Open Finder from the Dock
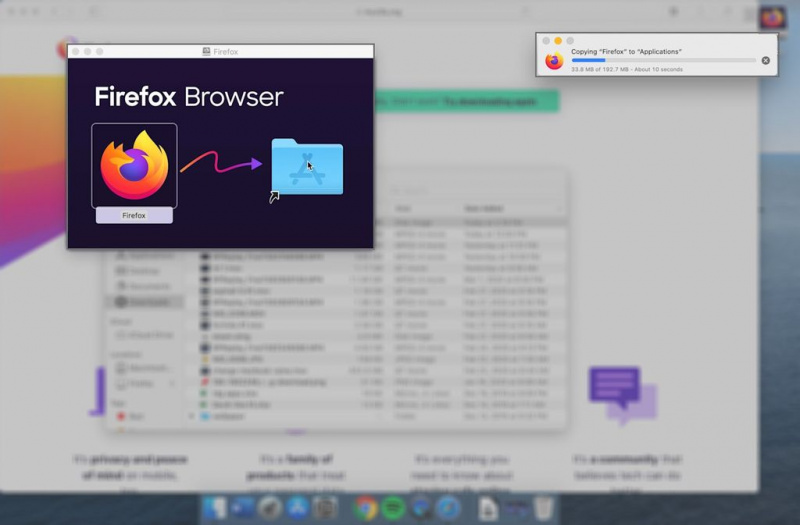The height and width of the screenshot is (525, 800). click(x=215, y=508)
